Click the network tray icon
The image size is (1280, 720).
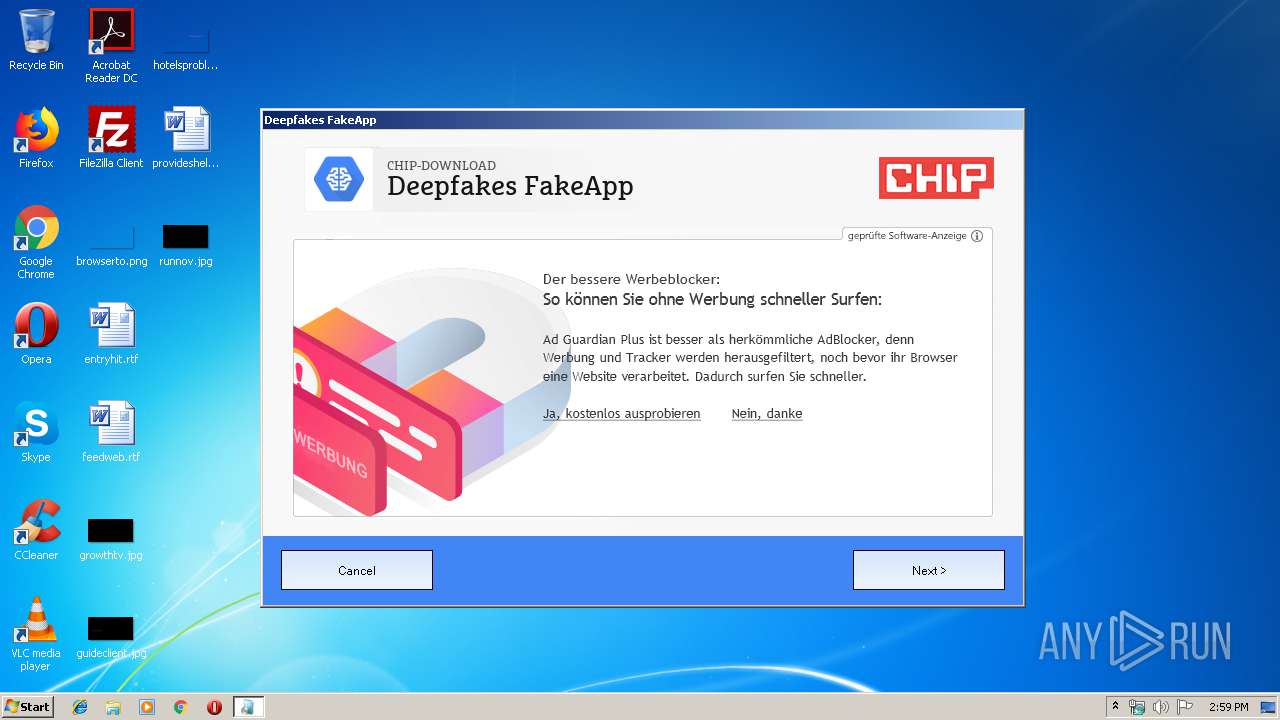click(1137, 707)
